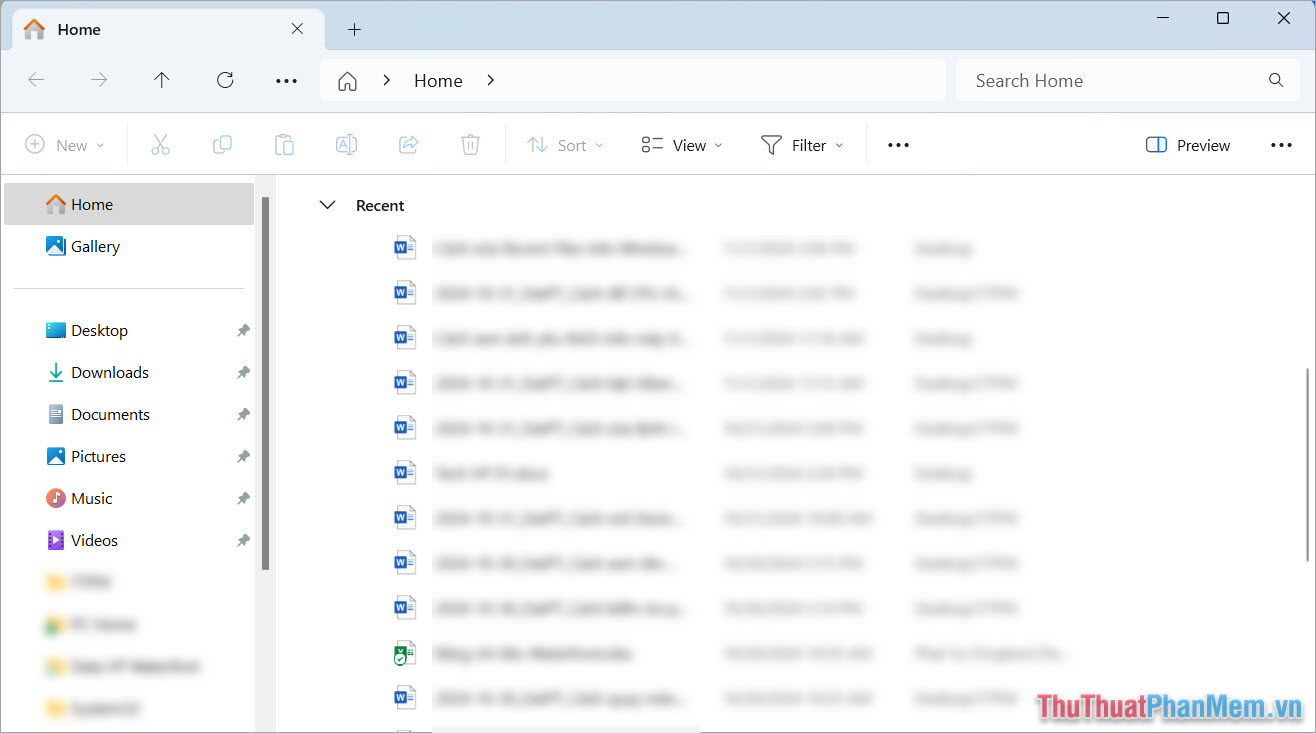Select the Cut icon in the toolbar

tap(160, 144)
